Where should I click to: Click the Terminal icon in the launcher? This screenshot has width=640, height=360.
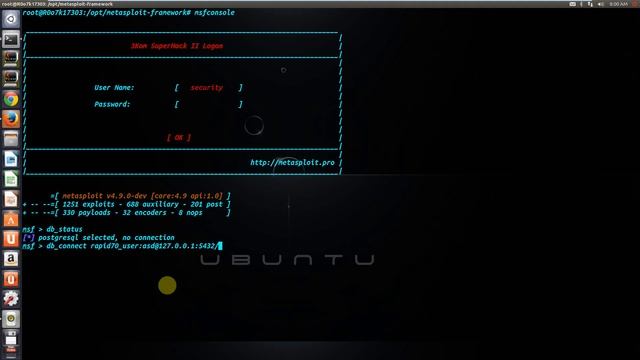click(11, 40)
